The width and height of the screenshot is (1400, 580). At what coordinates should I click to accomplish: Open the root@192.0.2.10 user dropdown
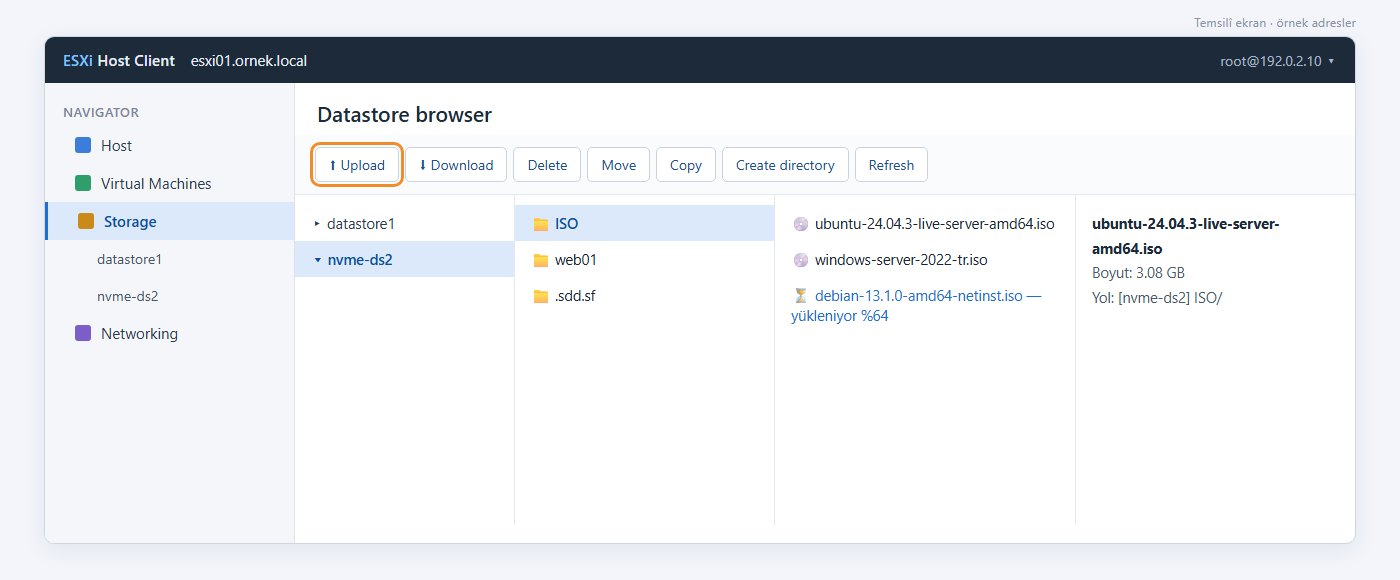coord(1277,61)
